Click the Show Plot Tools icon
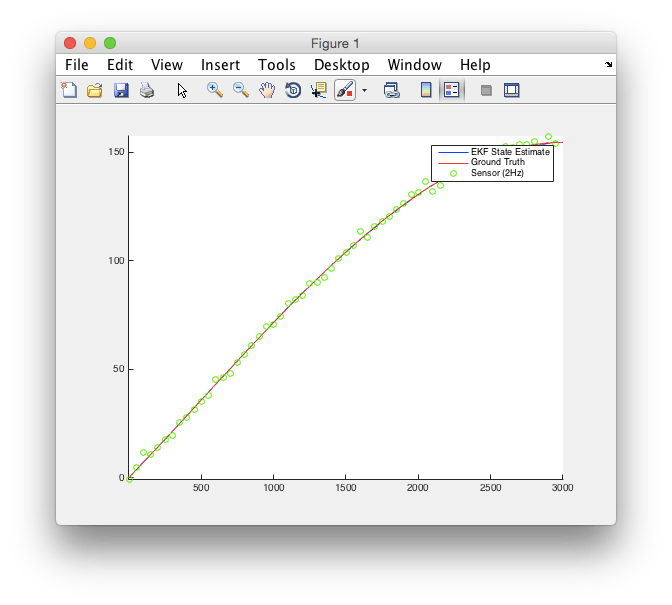This screenshot has width=672, height=605. tap(512, 90)
